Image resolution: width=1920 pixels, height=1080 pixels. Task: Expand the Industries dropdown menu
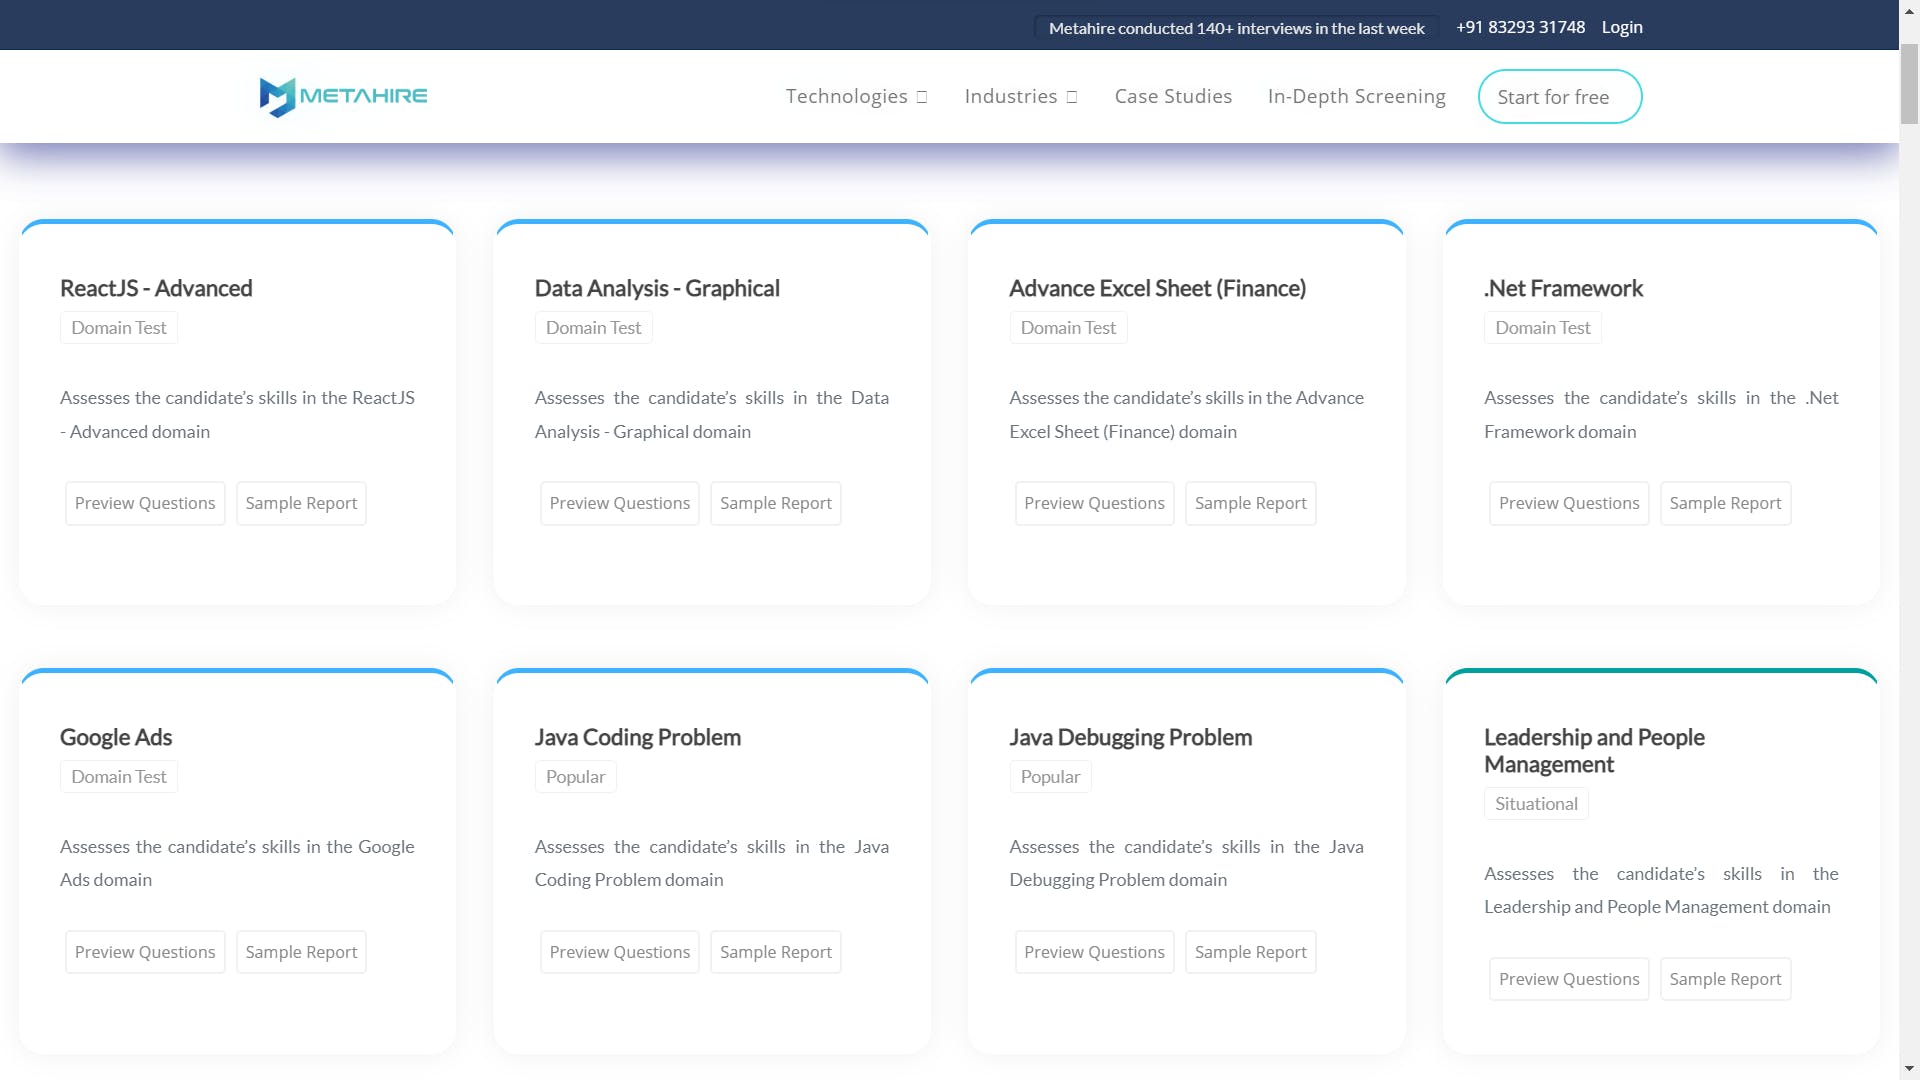pos(1020,97)
